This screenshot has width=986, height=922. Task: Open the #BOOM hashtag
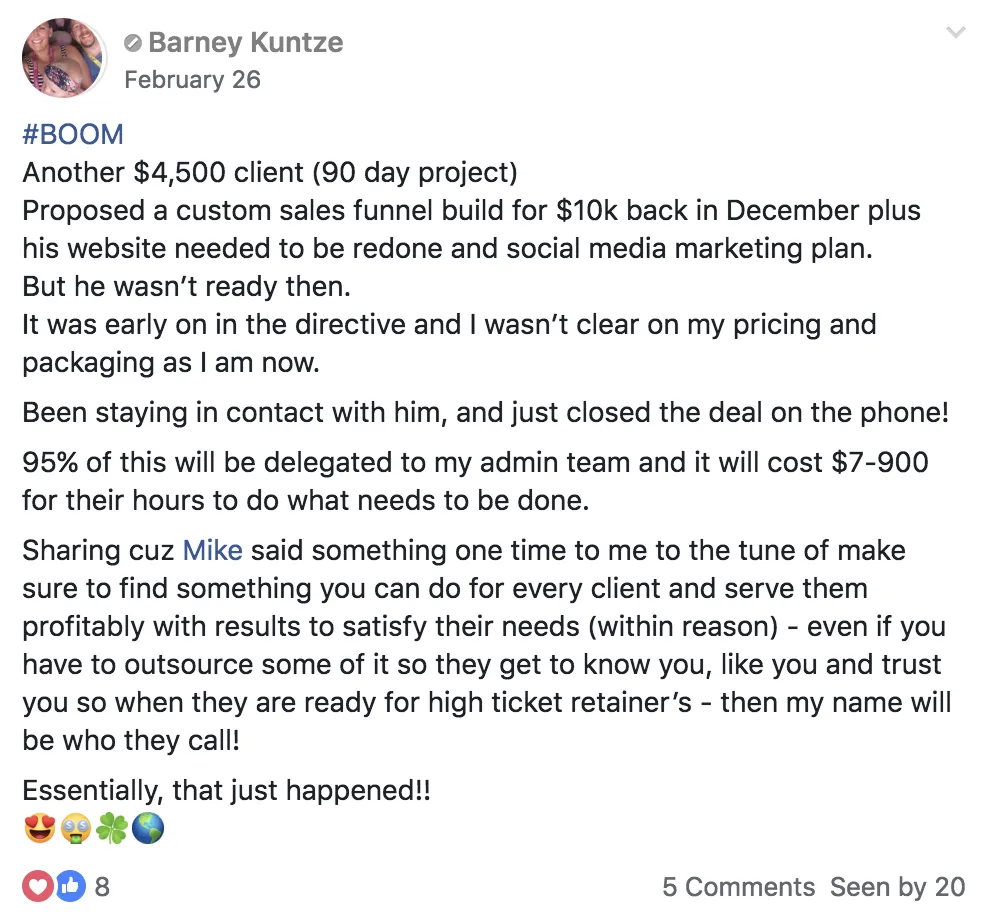click(x=73, y=135)
